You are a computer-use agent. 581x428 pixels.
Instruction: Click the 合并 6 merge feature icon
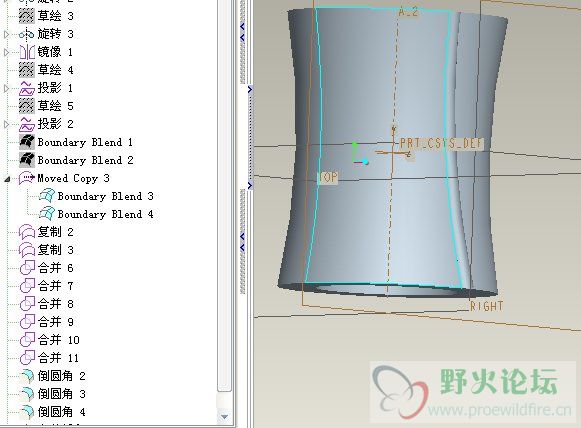coord(27,268)
